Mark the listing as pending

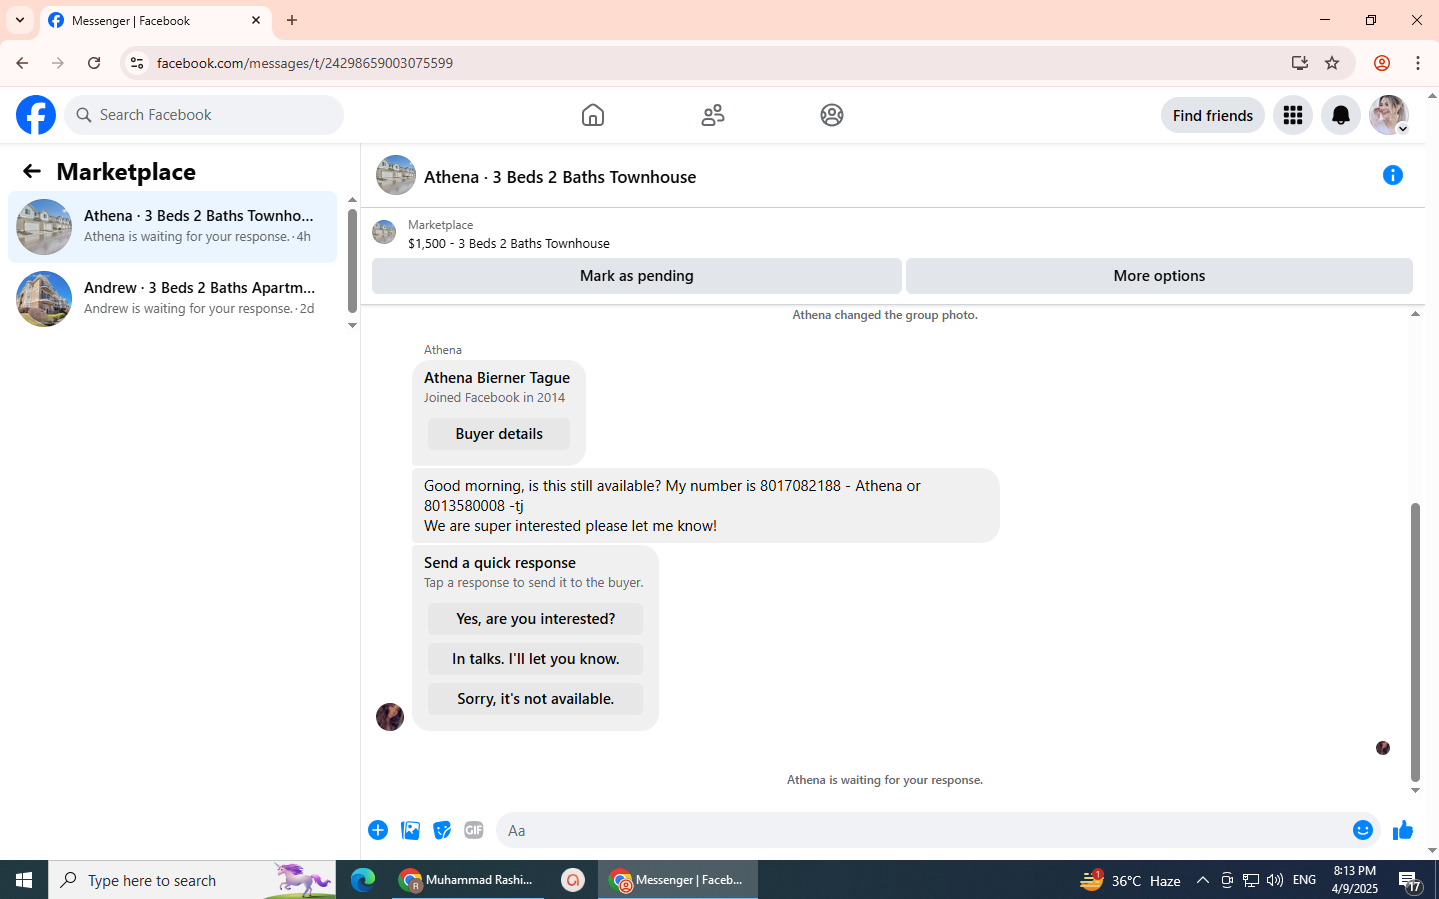click(x=637, y=276)
